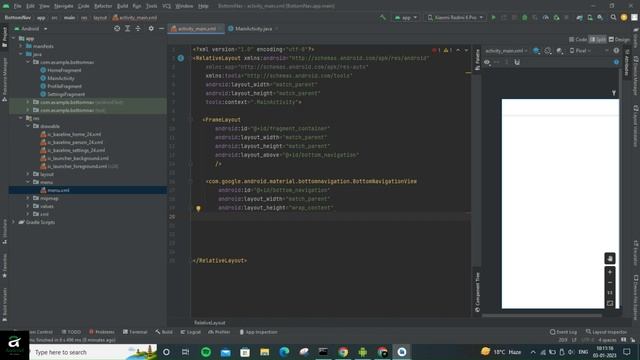Open the Terminal tool window
Screen dimensions: 640x360
135,332
